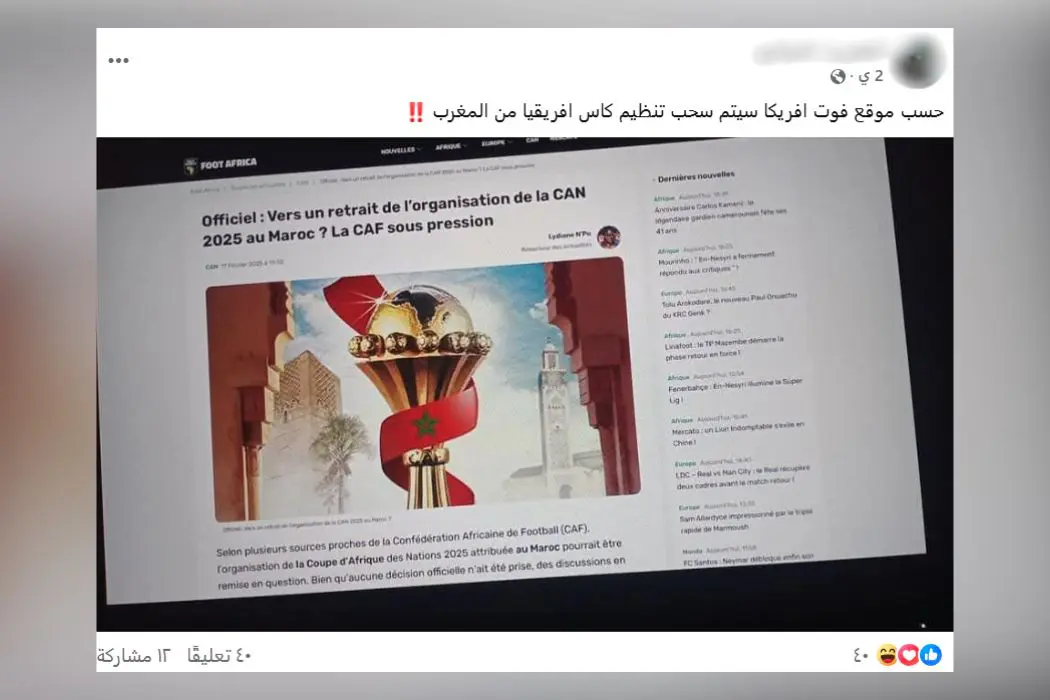Click the red heart Love reaction icon
The width and height of the screenshot is (1050, 700).
[x=909, y=655]
